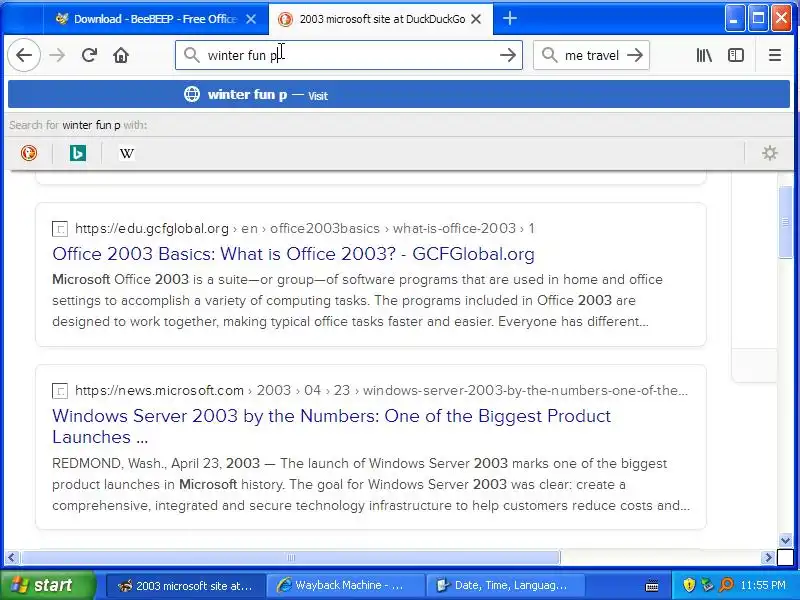
Task: Click the edu.gcfglobal.org result URL
Action: 305,228
